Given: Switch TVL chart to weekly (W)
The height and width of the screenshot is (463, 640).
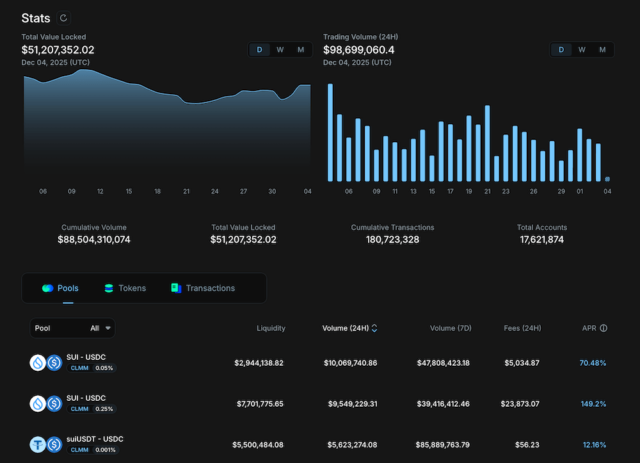Looking at the screenshot, I should (279, 50).
